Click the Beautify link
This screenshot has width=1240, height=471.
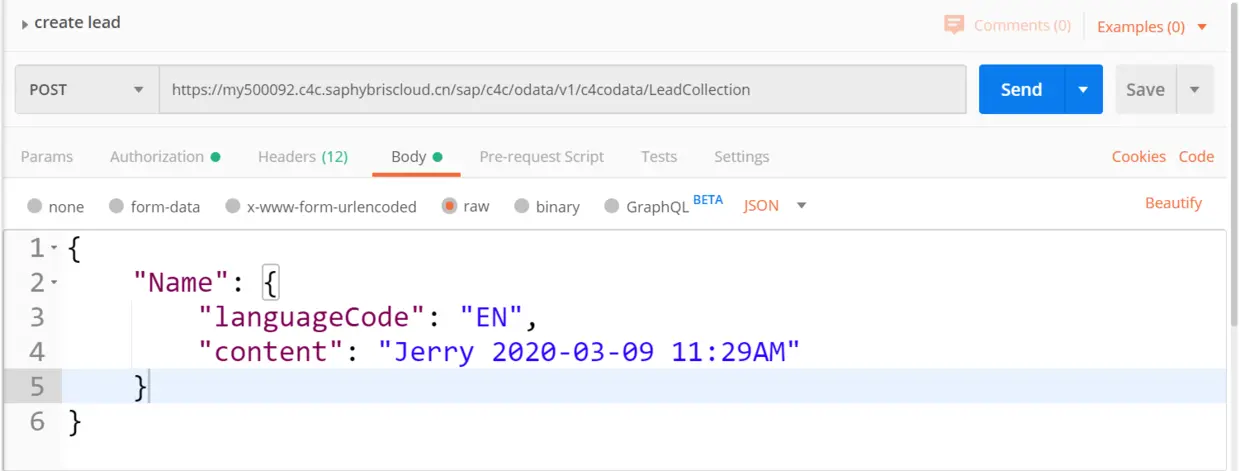(x=1173, y=203)
